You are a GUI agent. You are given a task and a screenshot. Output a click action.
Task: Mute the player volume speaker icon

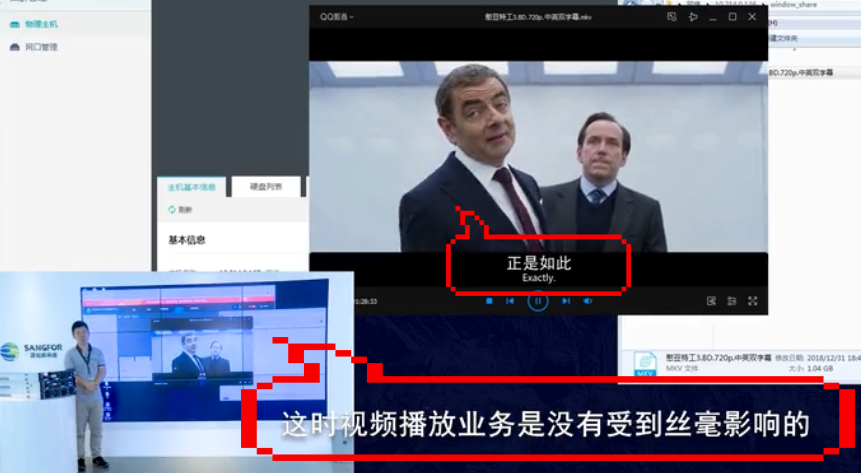tap(588, 301)
